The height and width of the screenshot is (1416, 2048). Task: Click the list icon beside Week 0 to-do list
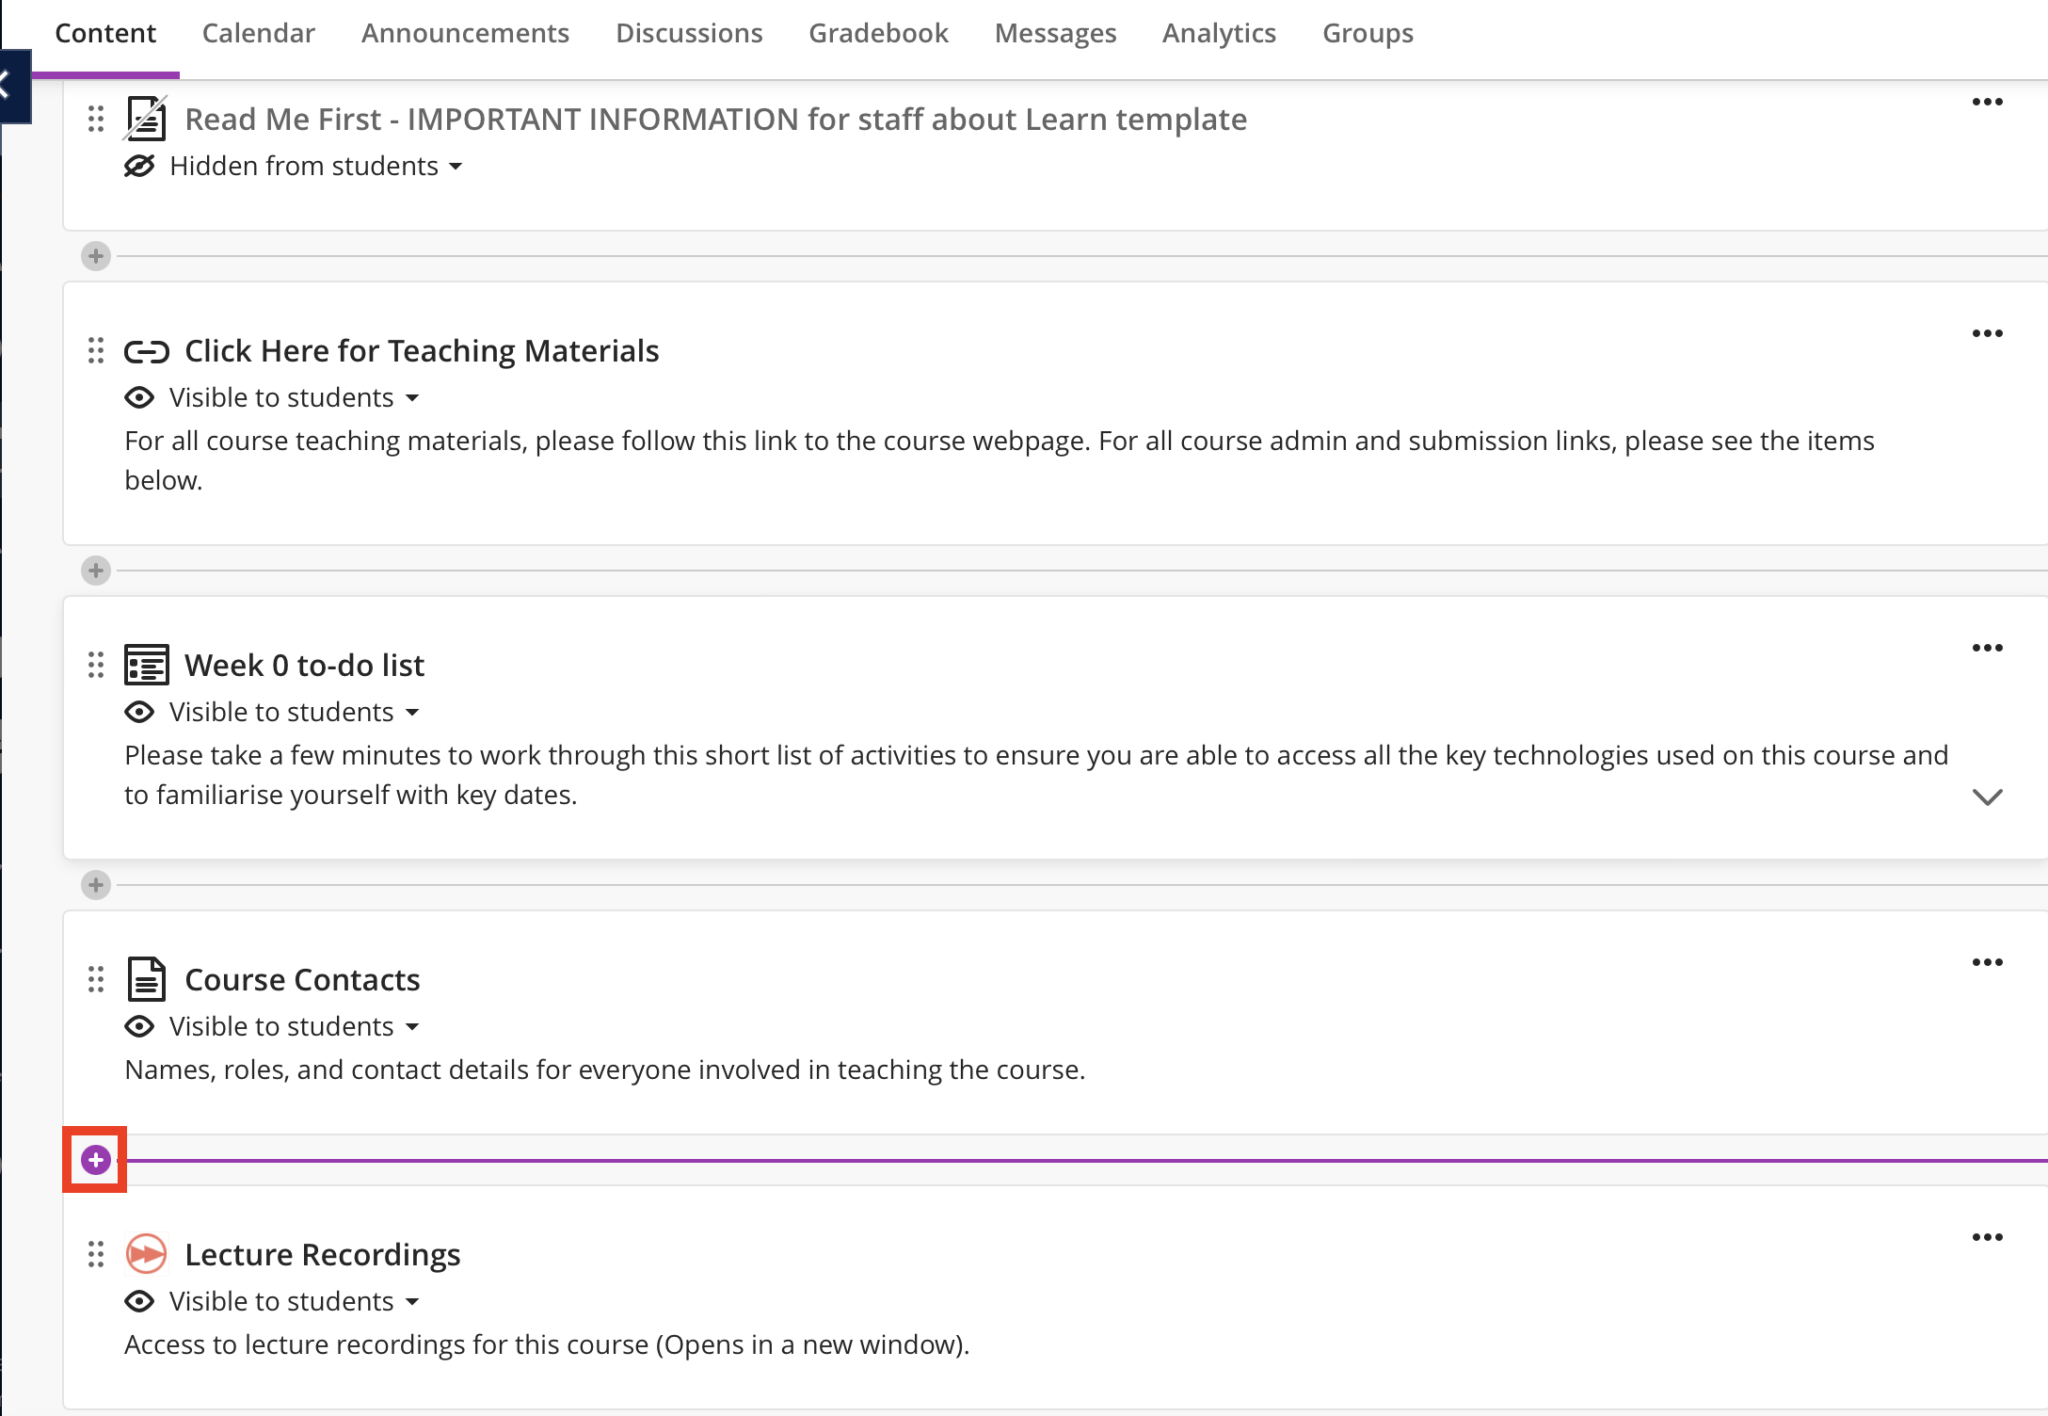(147, 664)
